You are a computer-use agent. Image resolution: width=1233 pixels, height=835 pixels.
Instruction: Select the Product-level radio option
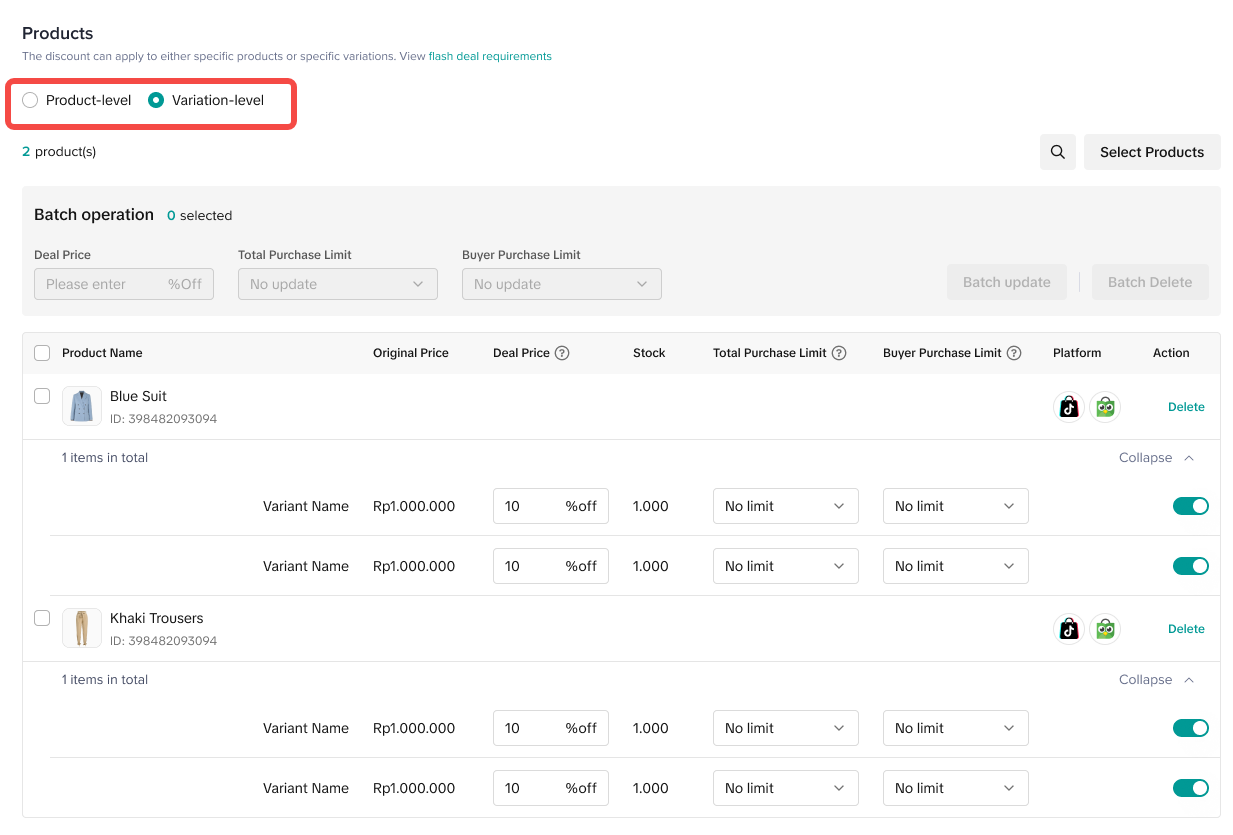pos(31,100)
